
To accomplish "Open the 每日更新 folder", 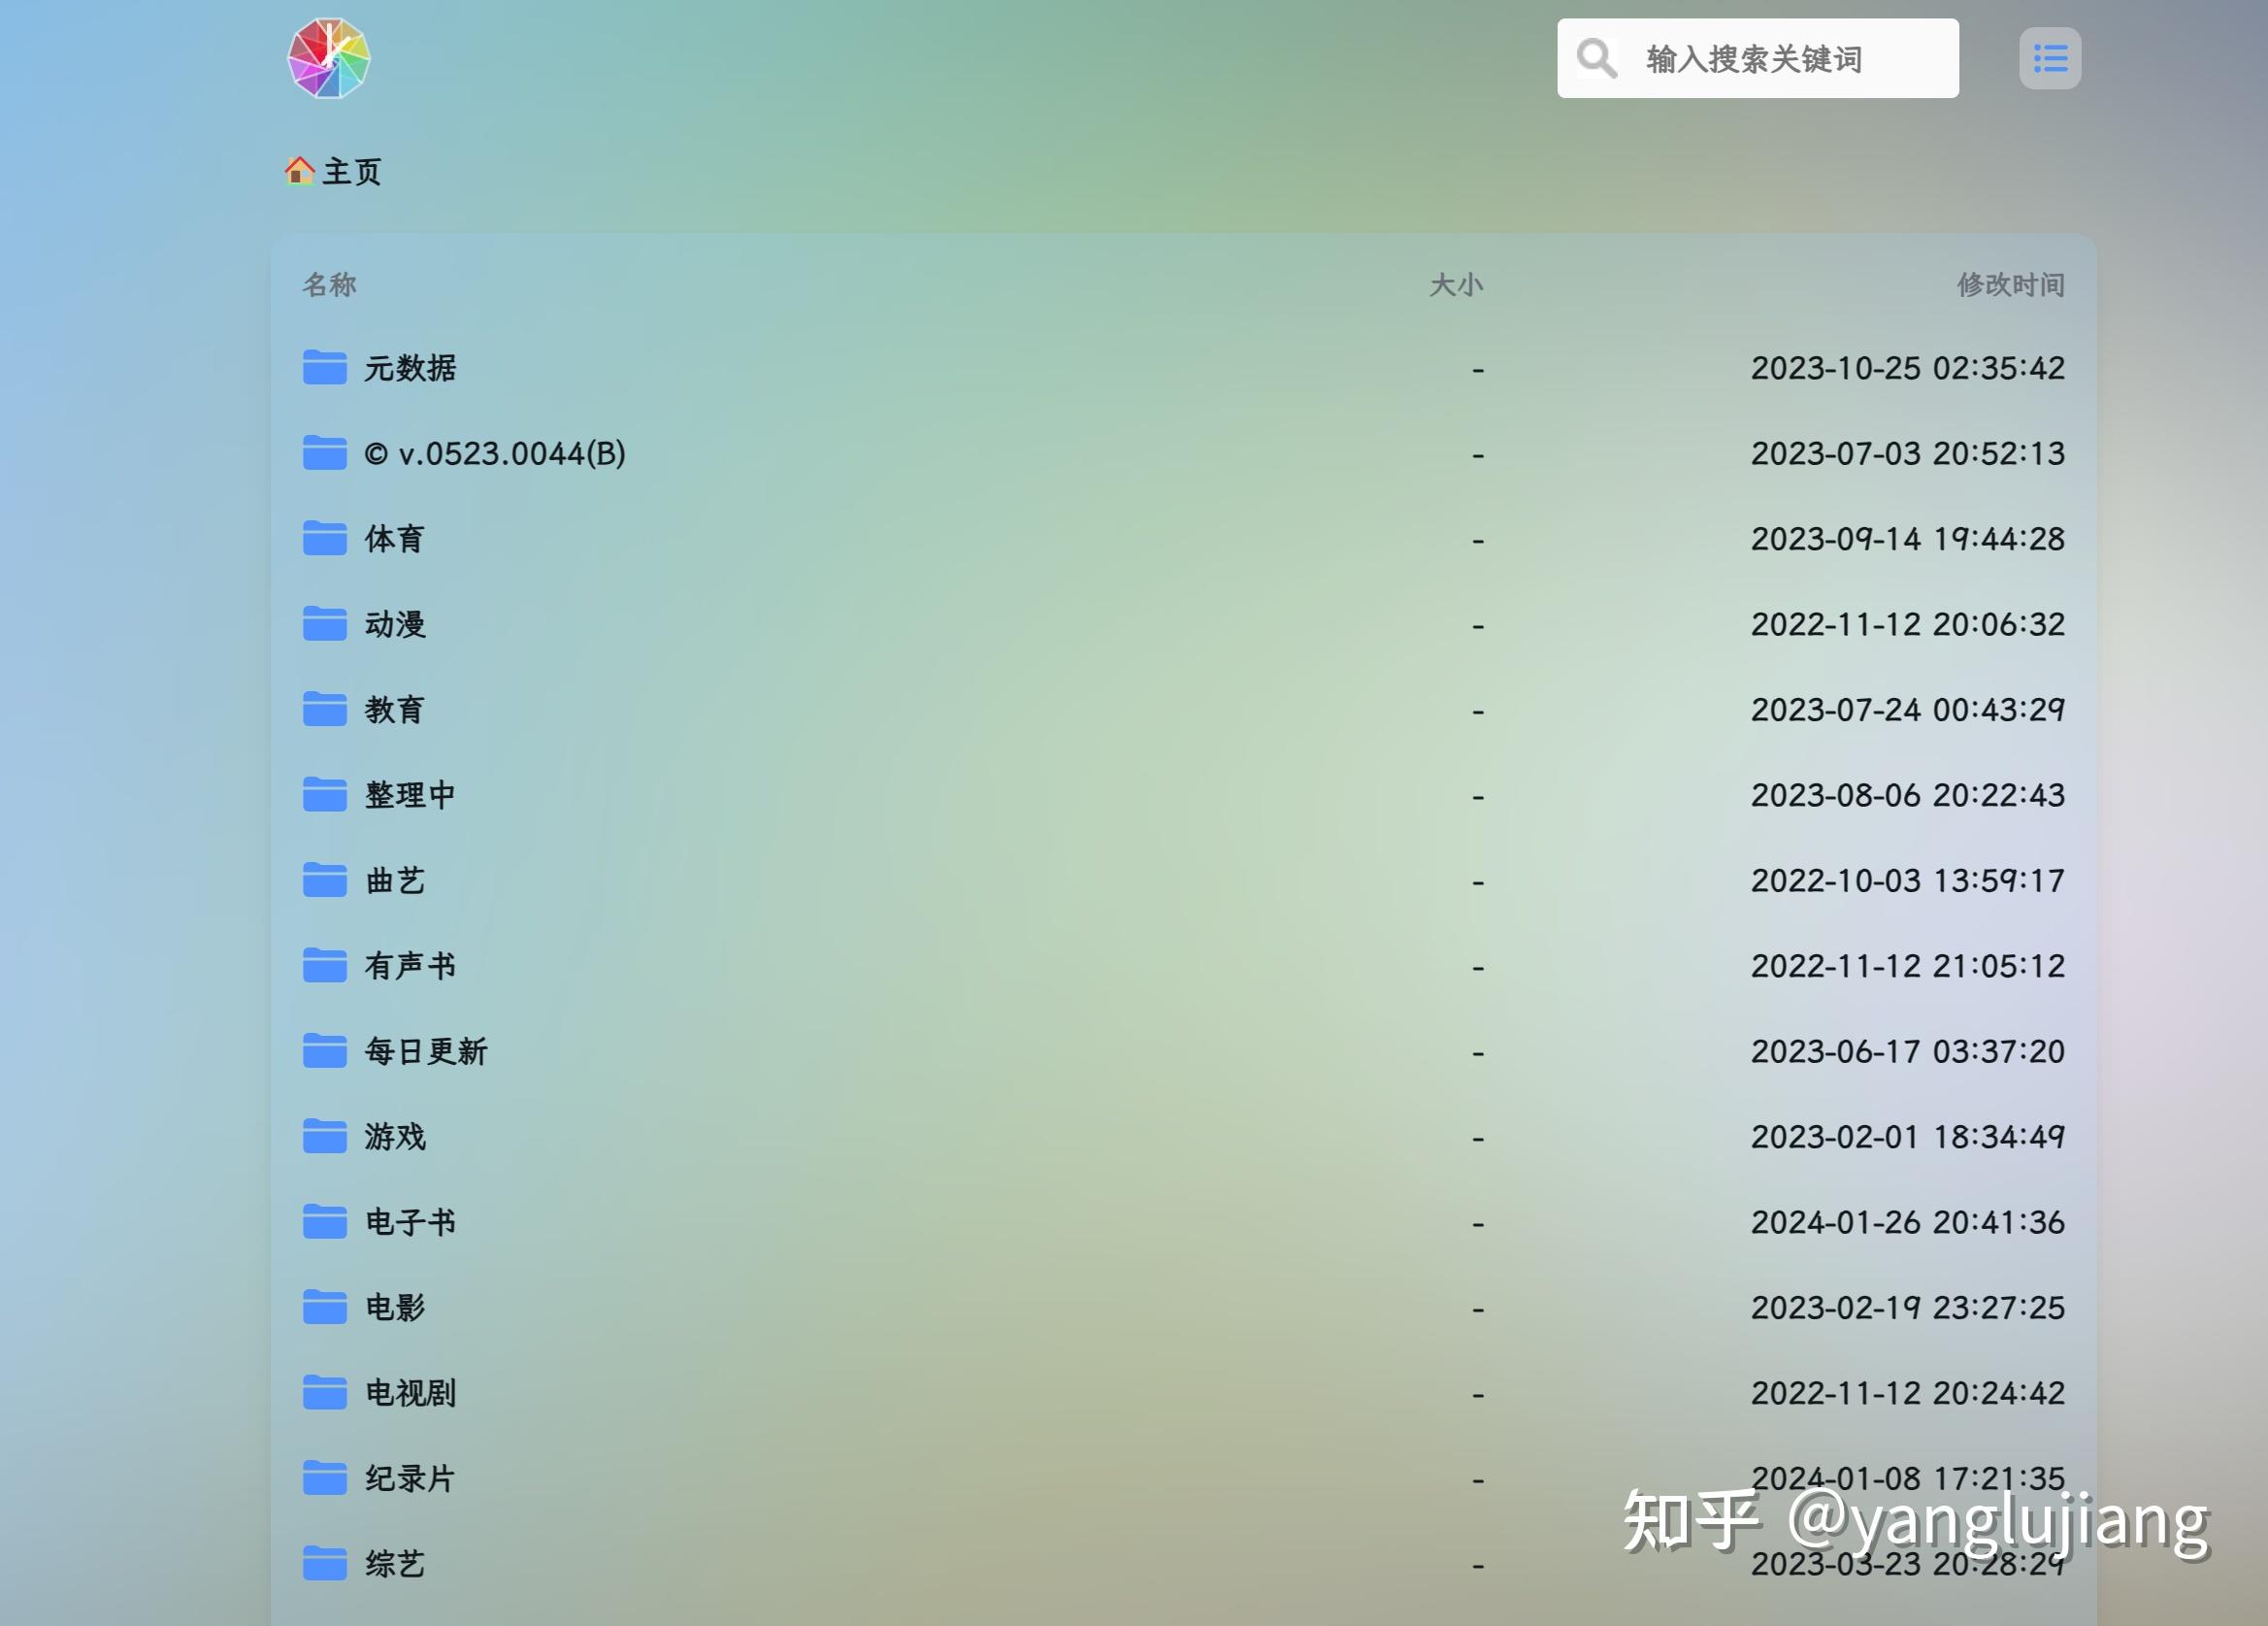I will click(426, 1050).
